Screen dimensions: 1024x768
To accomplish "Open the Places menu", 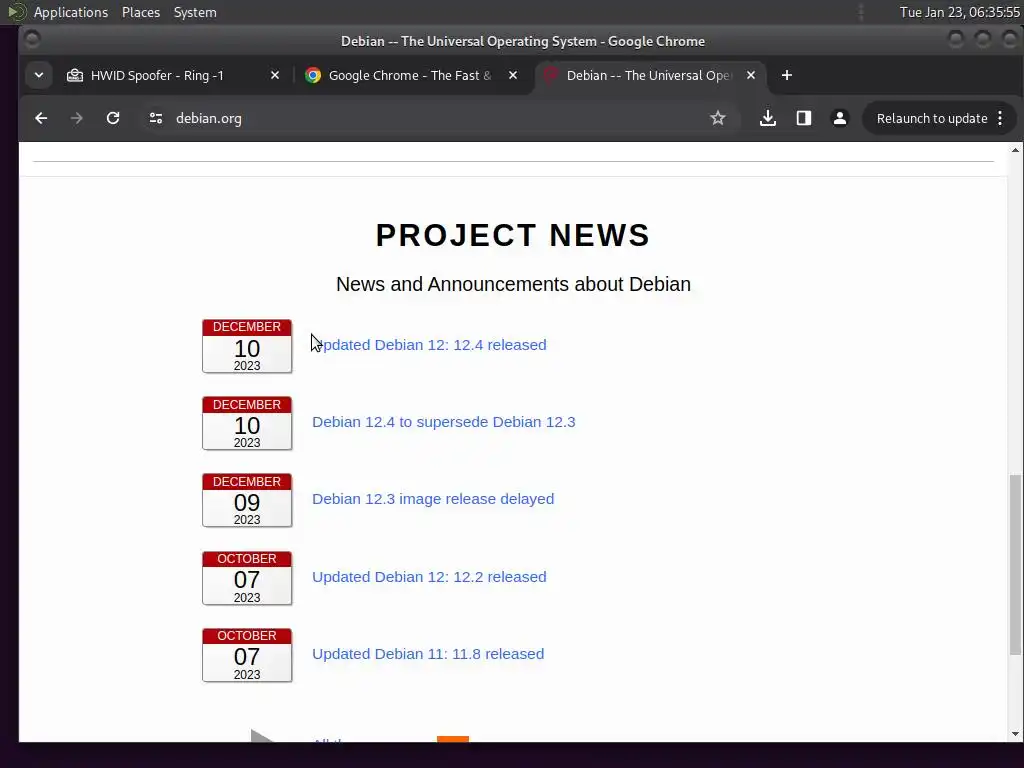I will [x=141, y=12].
